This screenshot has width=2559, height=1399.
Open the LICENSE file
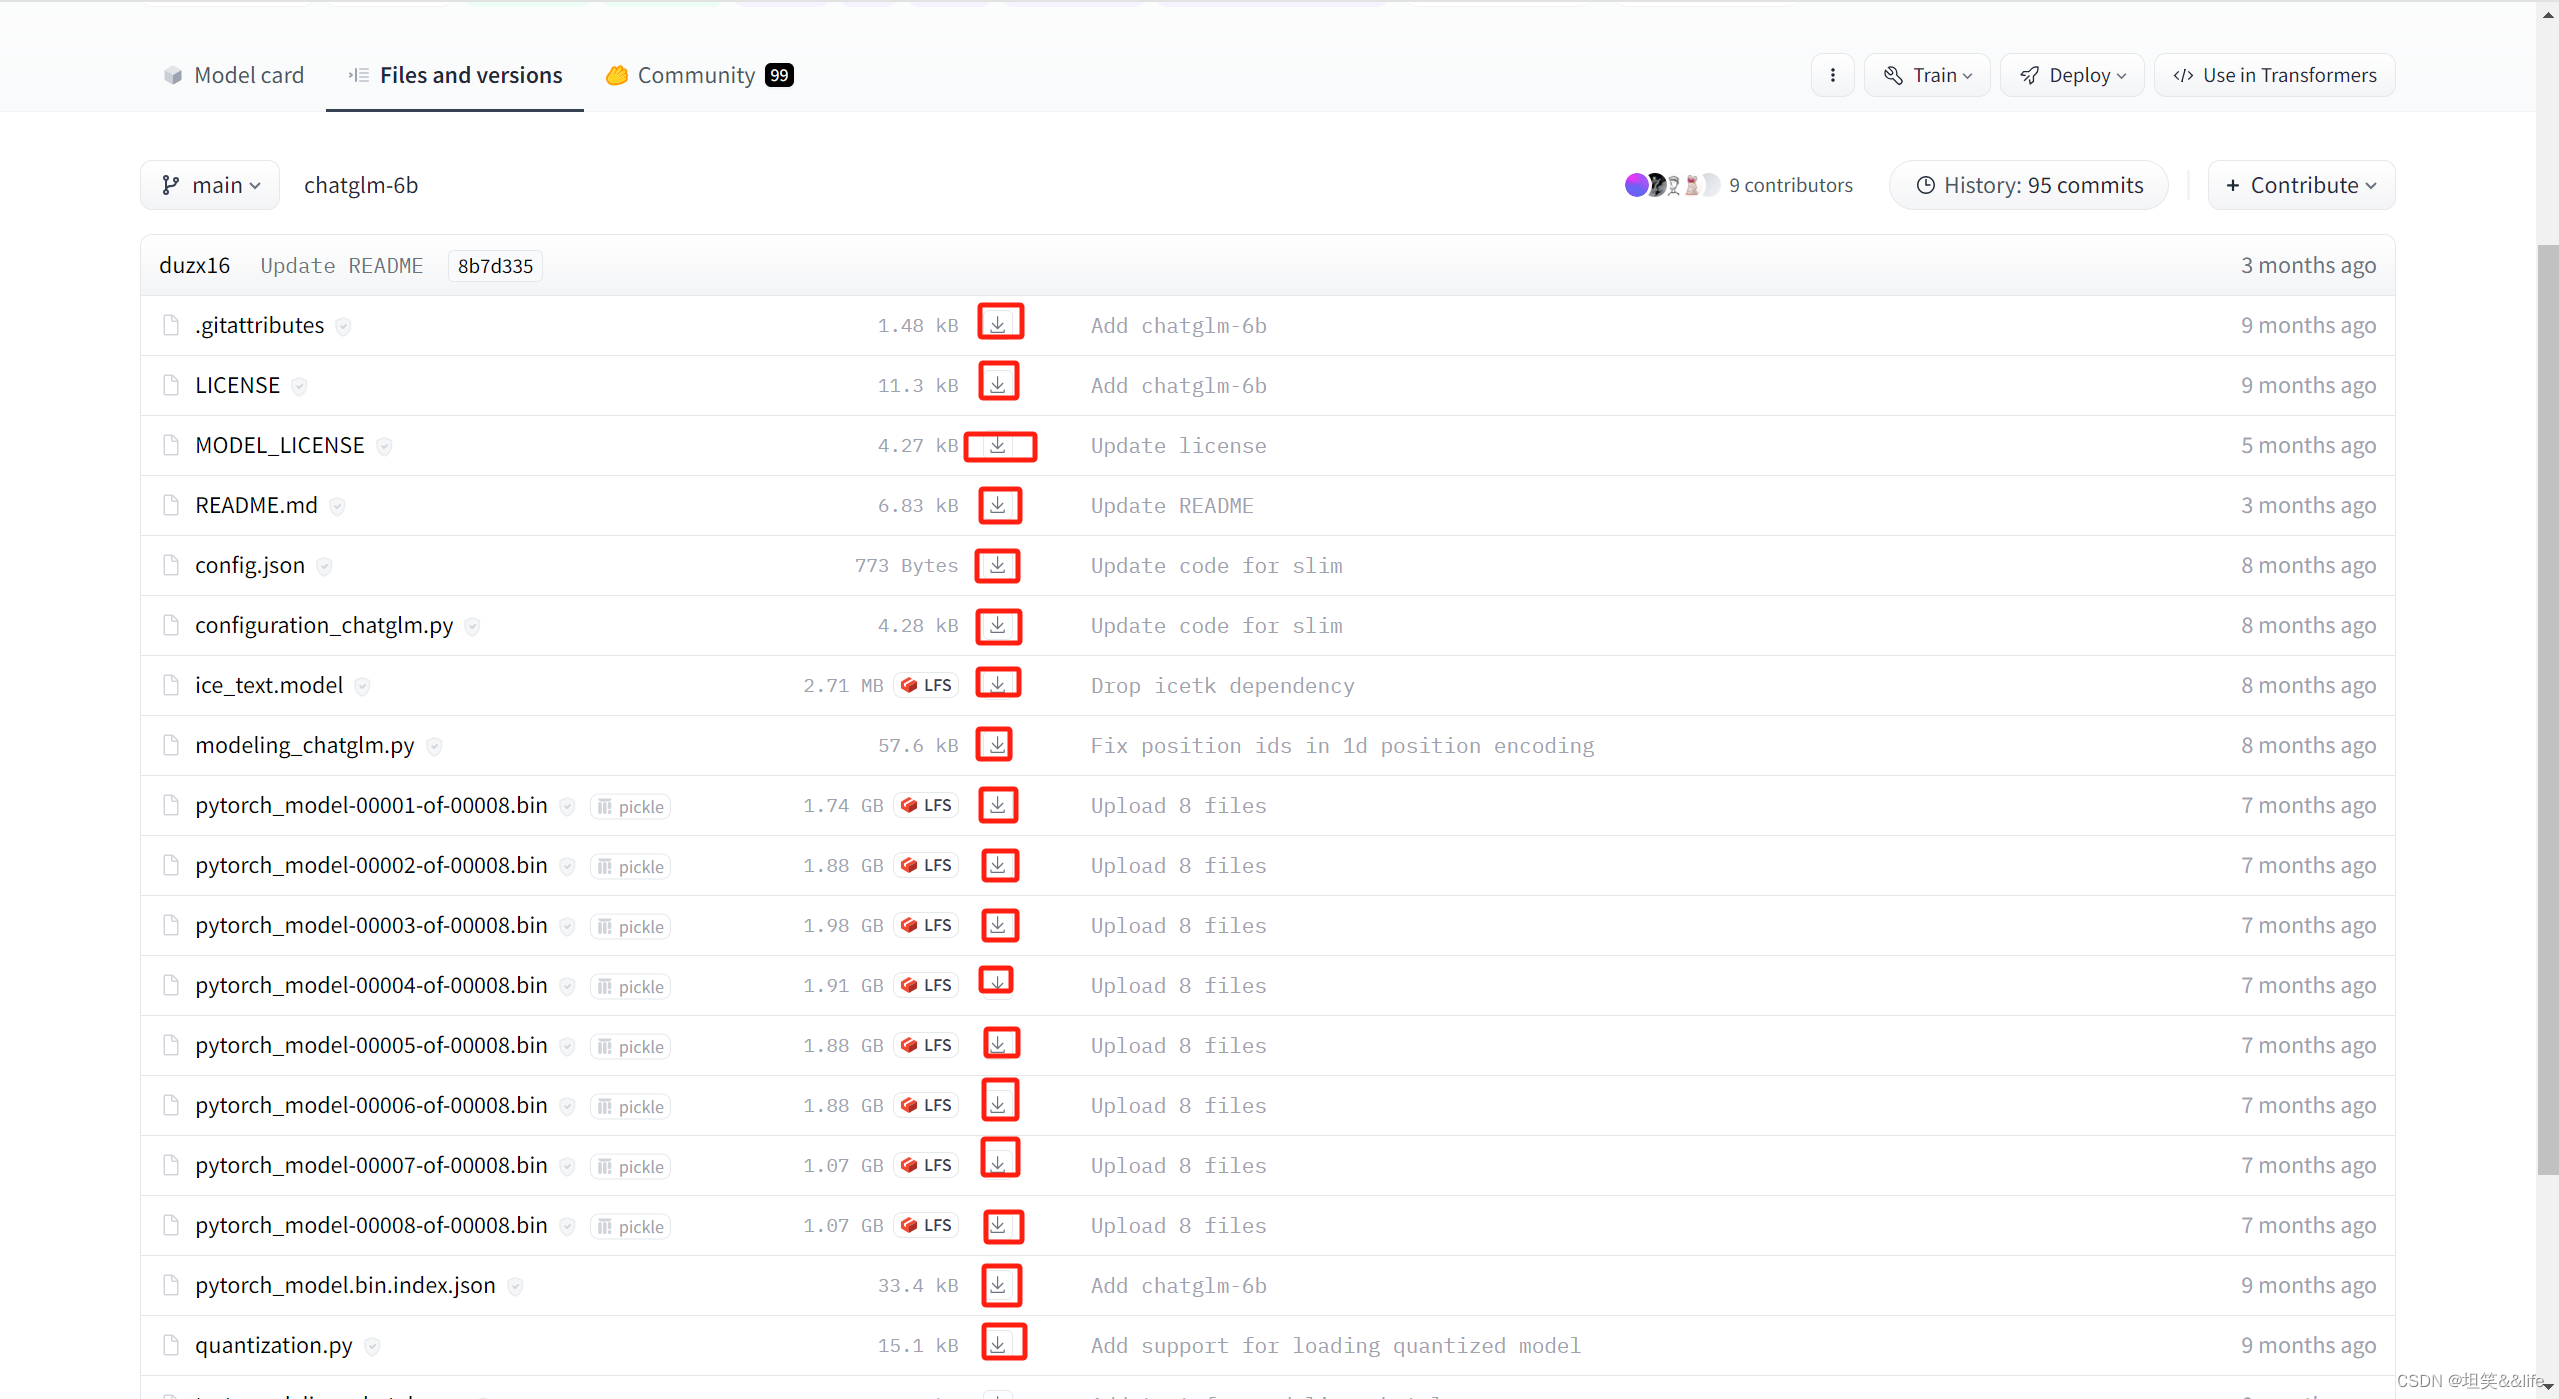(x=238, y=385)
